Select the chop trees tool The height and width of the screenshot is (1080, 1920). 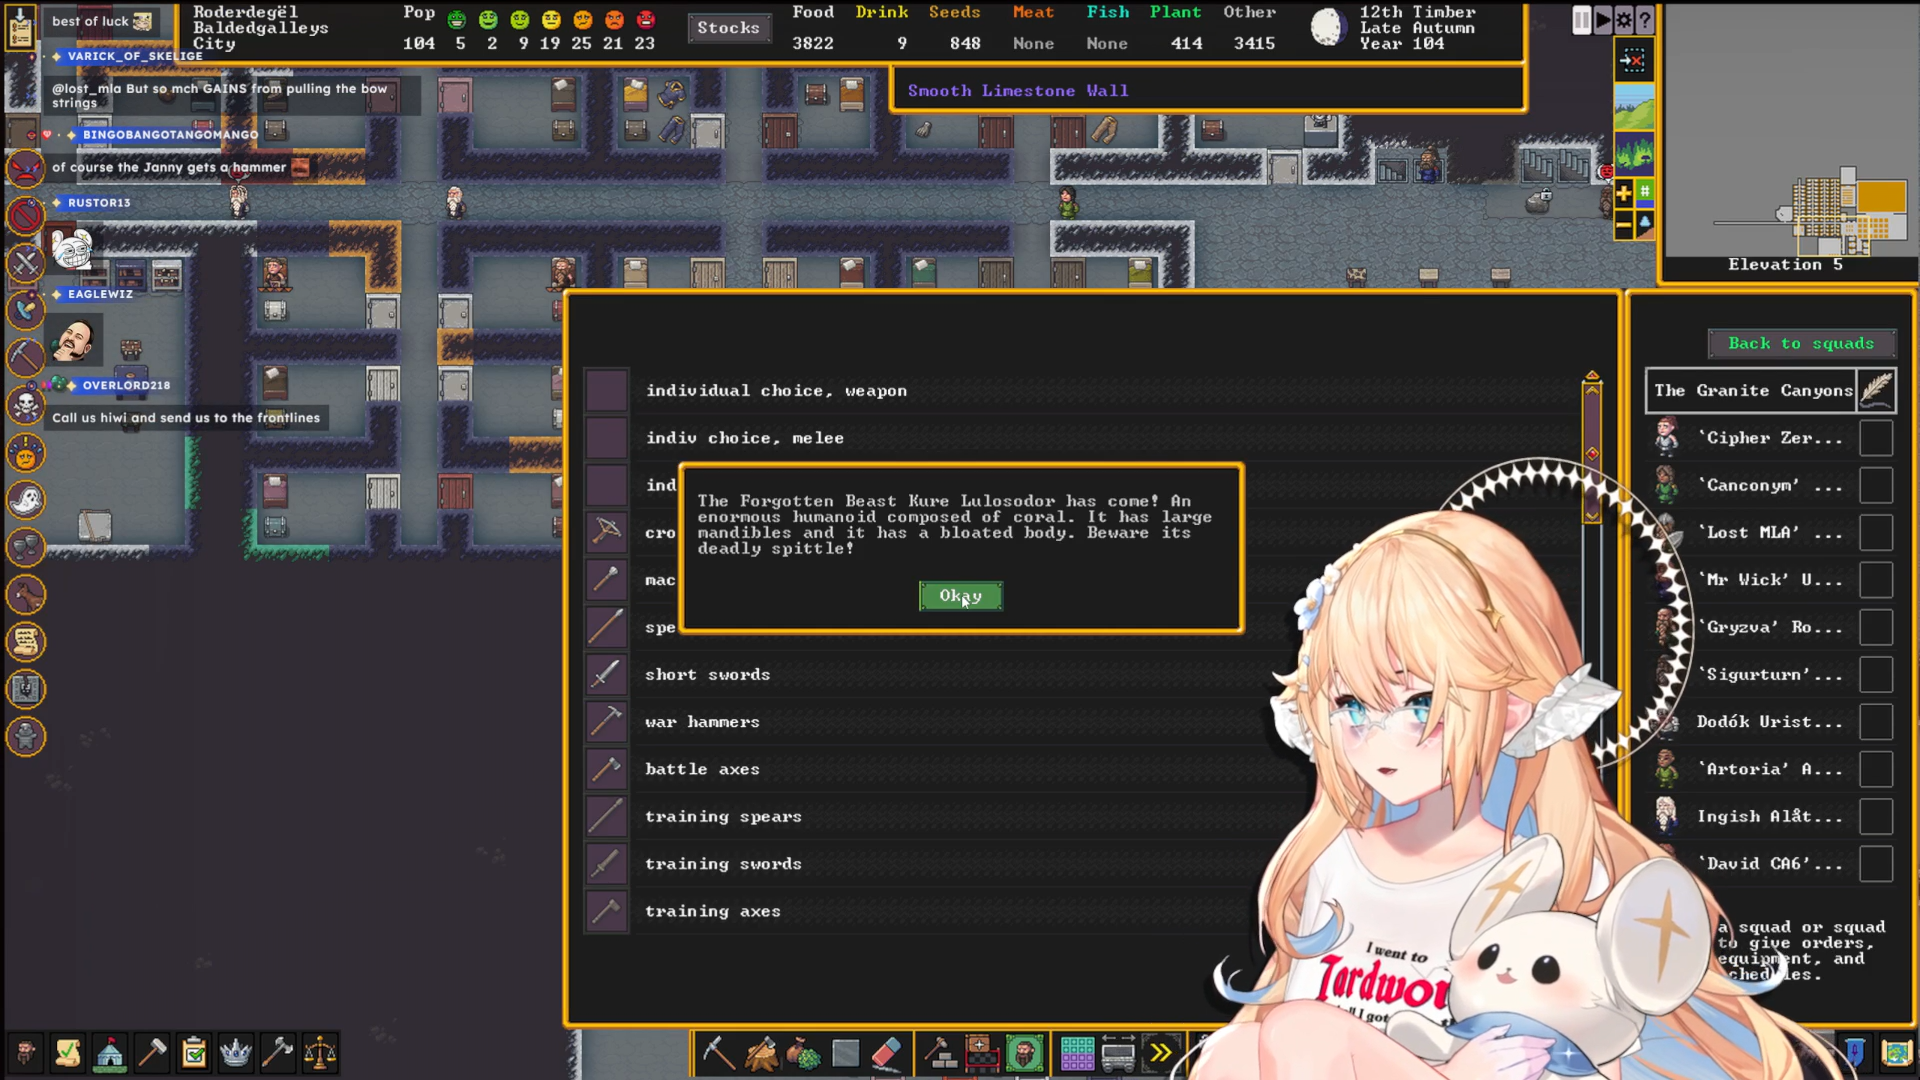tap(761, 1053)
